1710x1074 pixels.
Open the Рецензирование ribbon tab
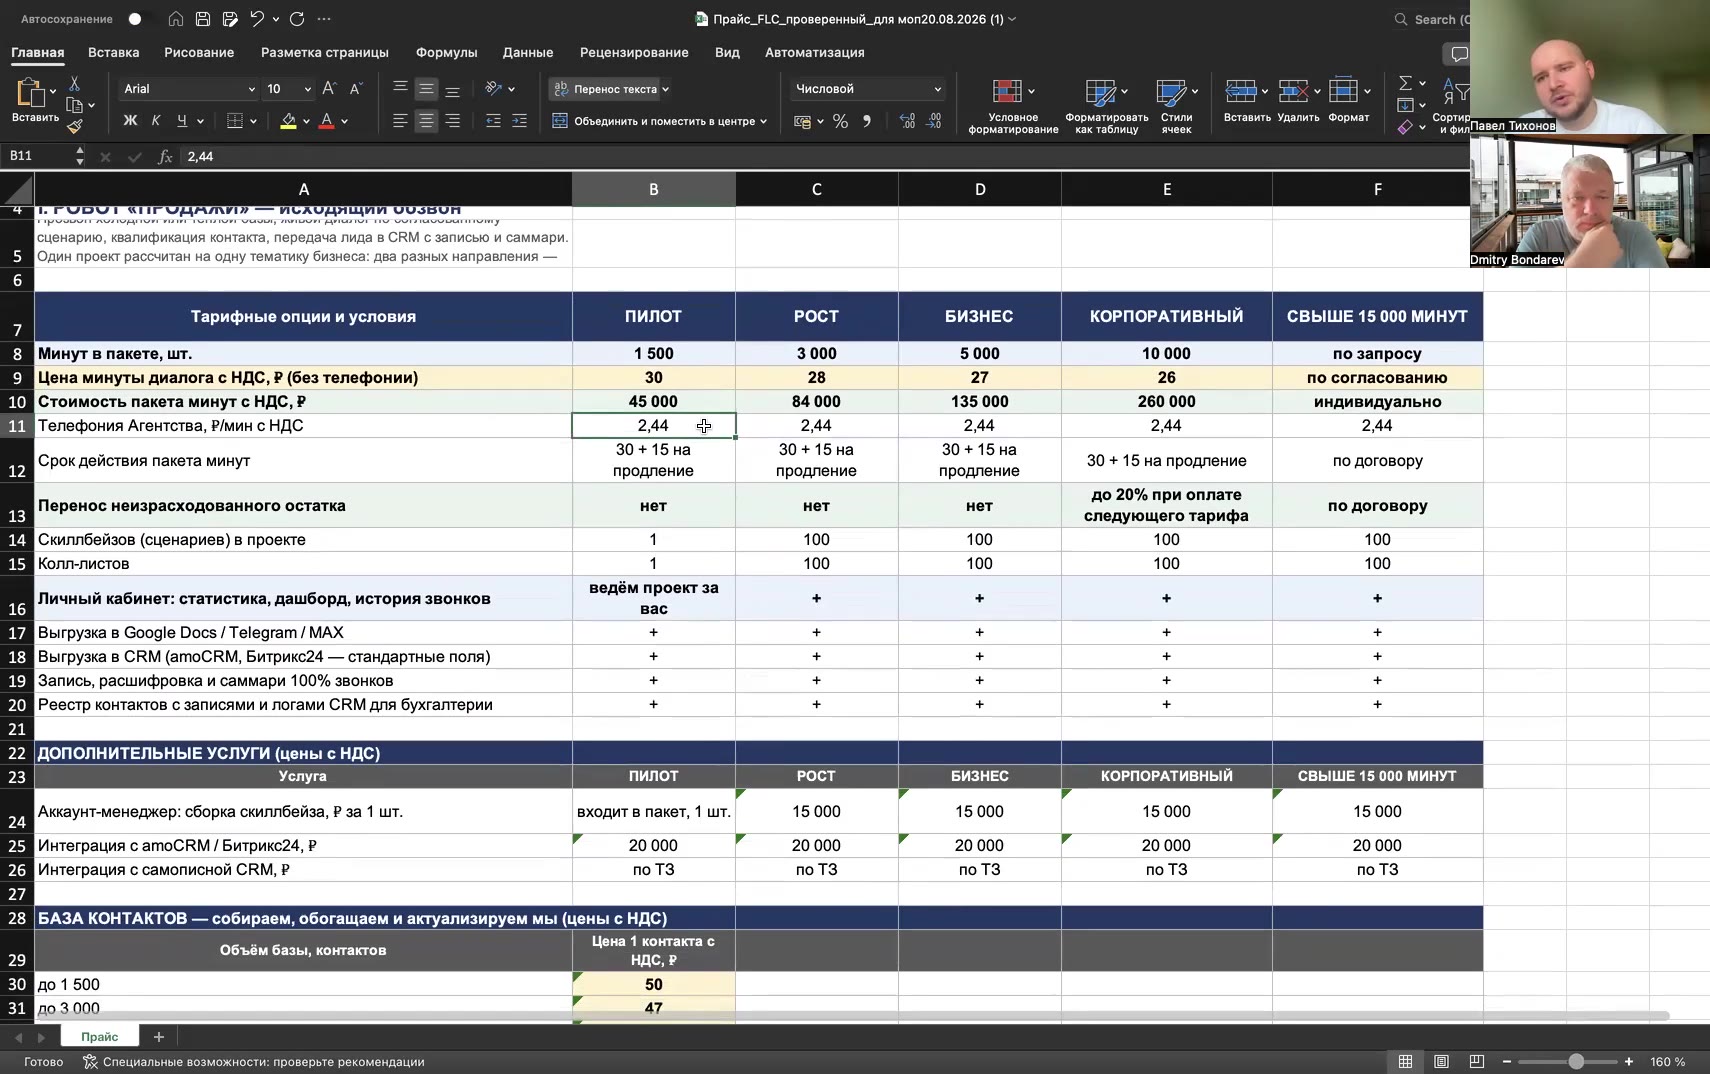tap(634, 52)
